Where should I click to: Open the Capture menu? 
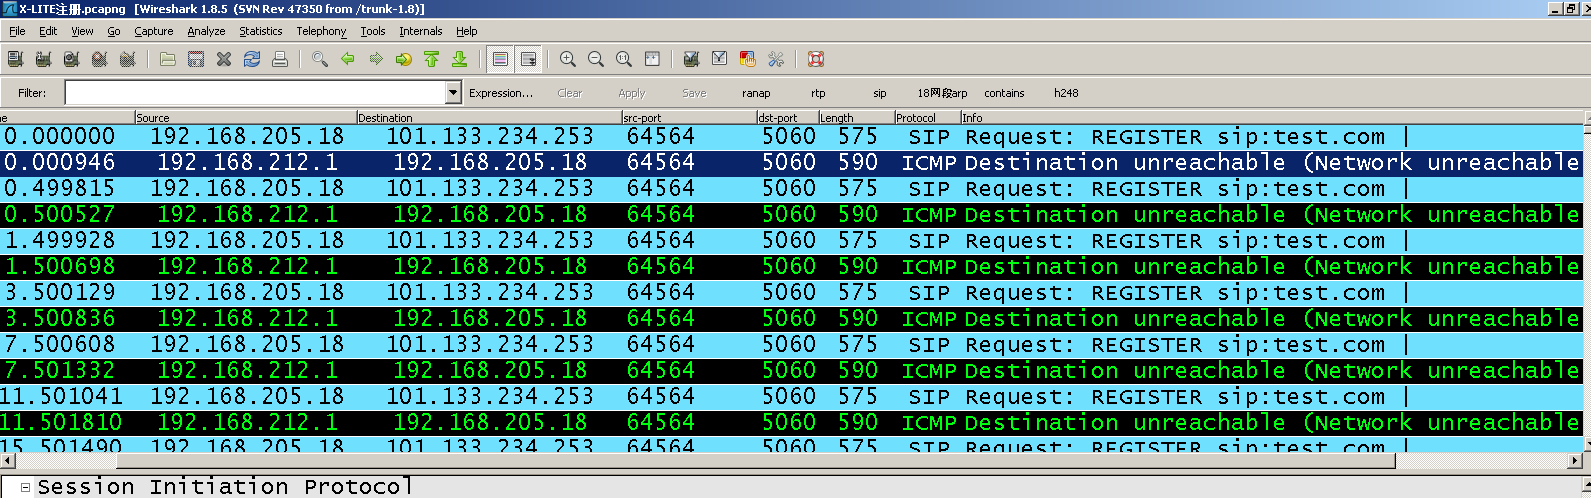[154, 31]
